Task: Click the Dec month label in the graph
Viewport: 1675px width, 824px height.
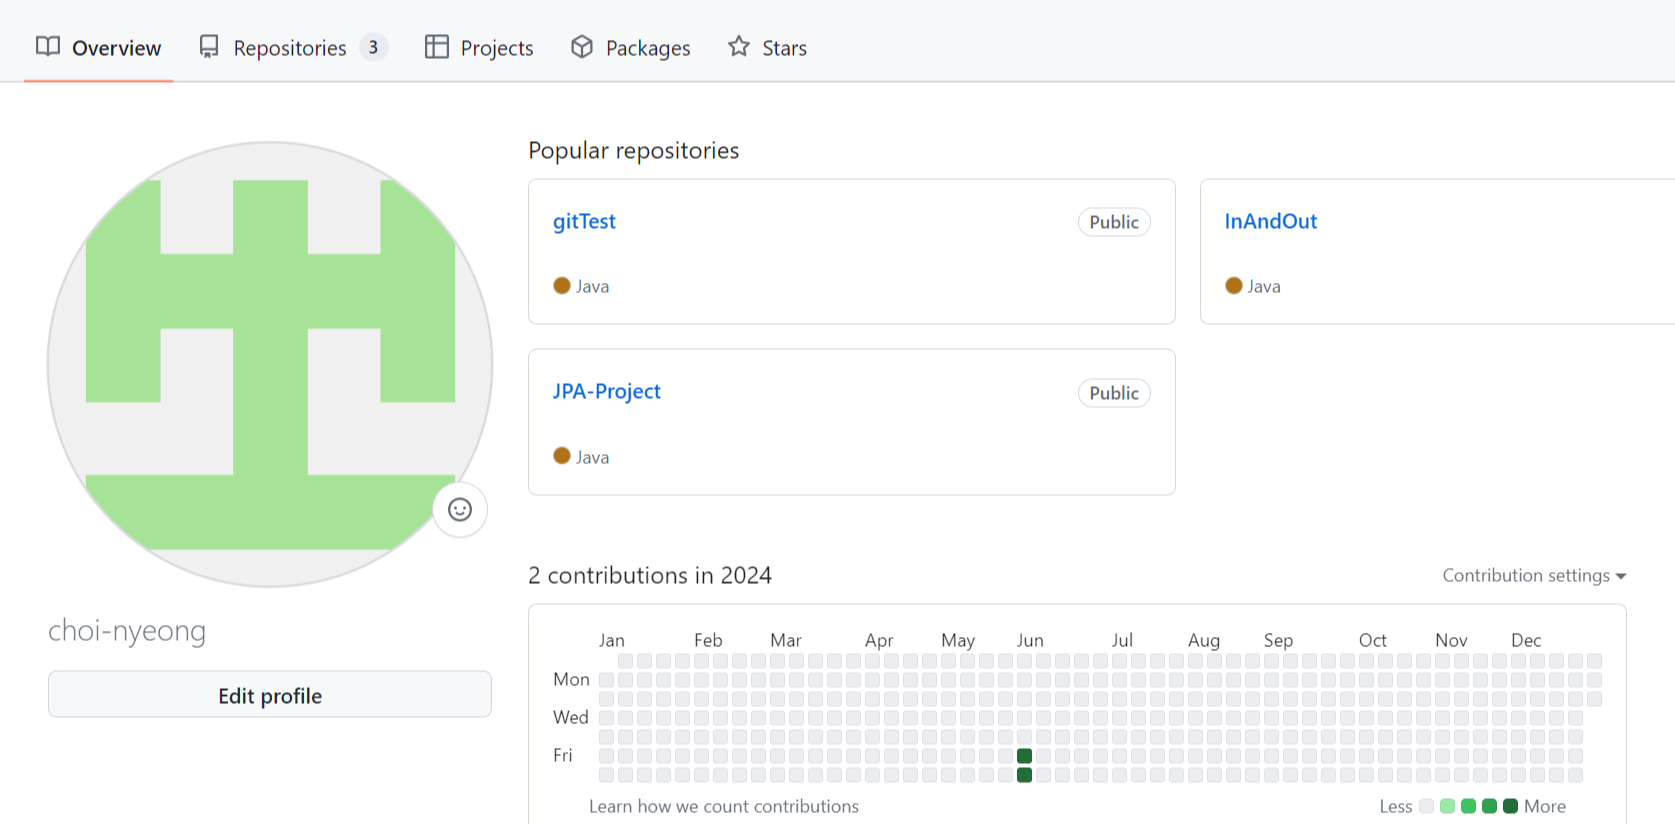Action: coord(1526,640)
